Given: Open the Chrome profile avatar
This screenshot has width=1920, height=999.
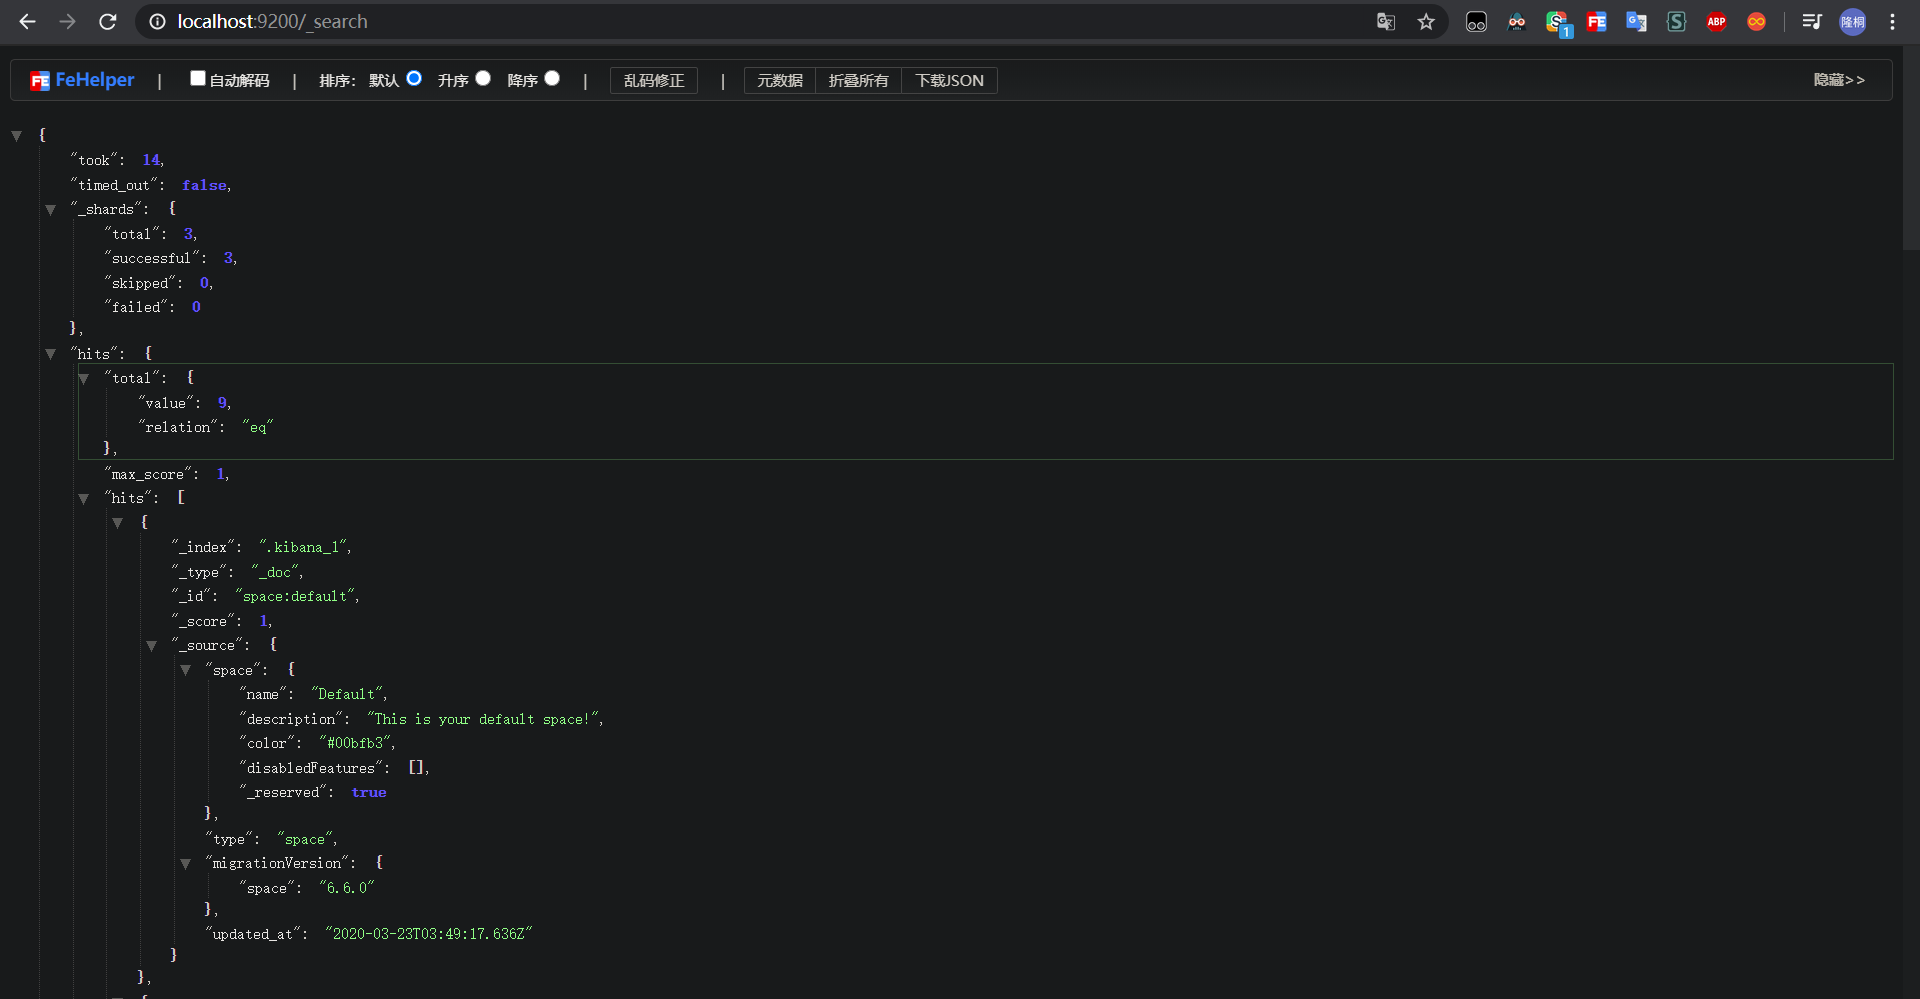Looking at the screenshot, I should click(x=1853, y=21).
